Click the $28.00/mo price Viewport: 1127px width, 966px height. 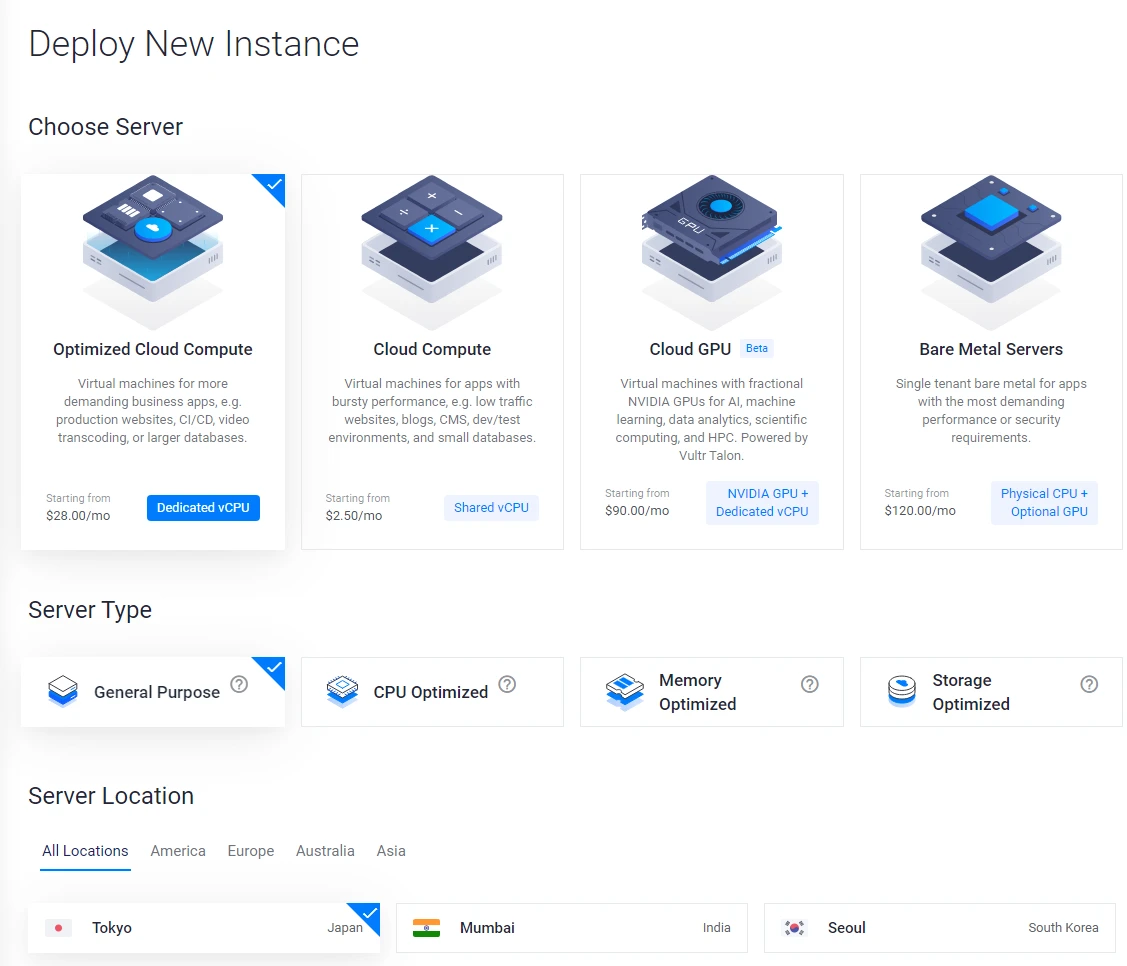(78, 516)
